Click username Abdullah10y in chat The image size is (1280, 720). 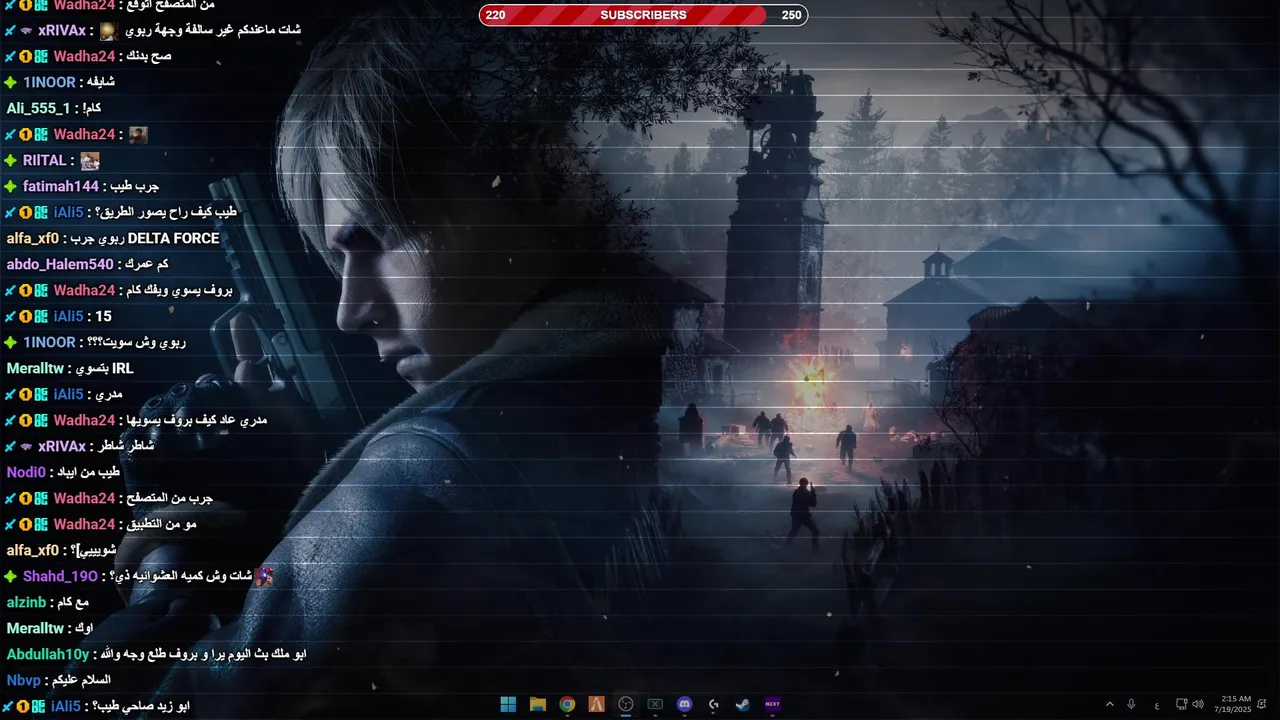click(48, 654)
